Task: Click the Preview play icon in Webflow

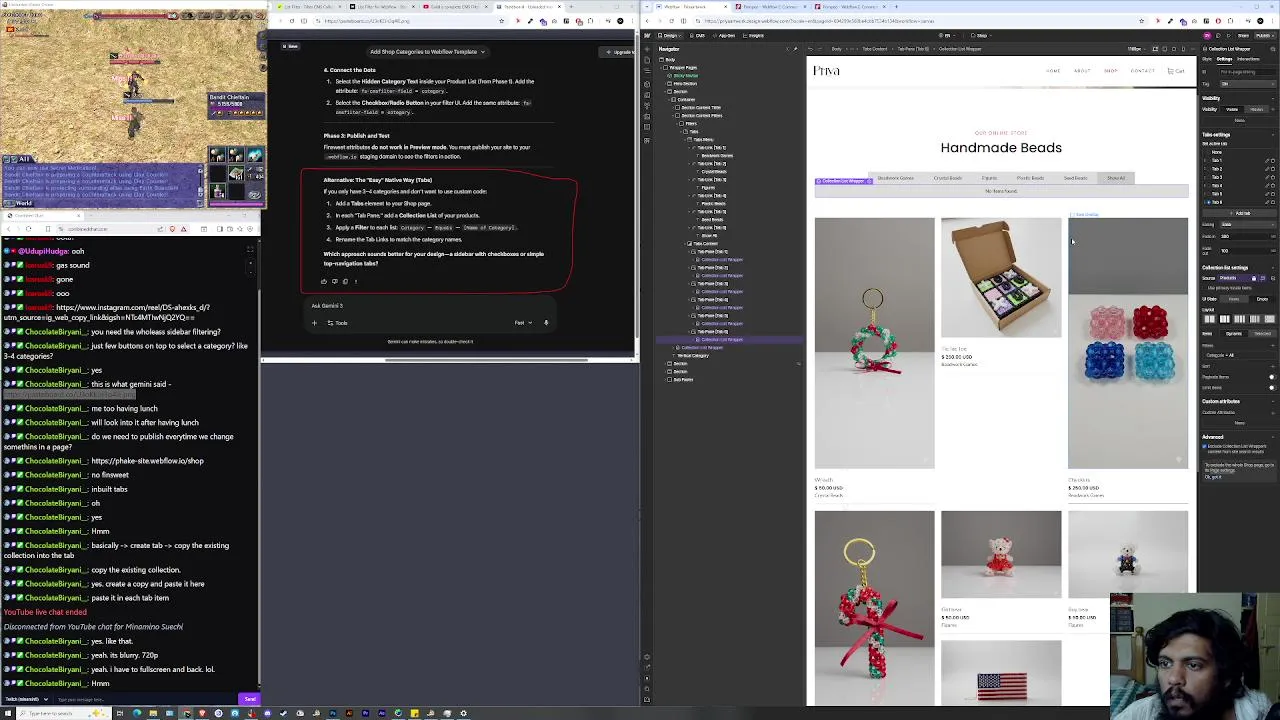Action: coord(1229,35)
